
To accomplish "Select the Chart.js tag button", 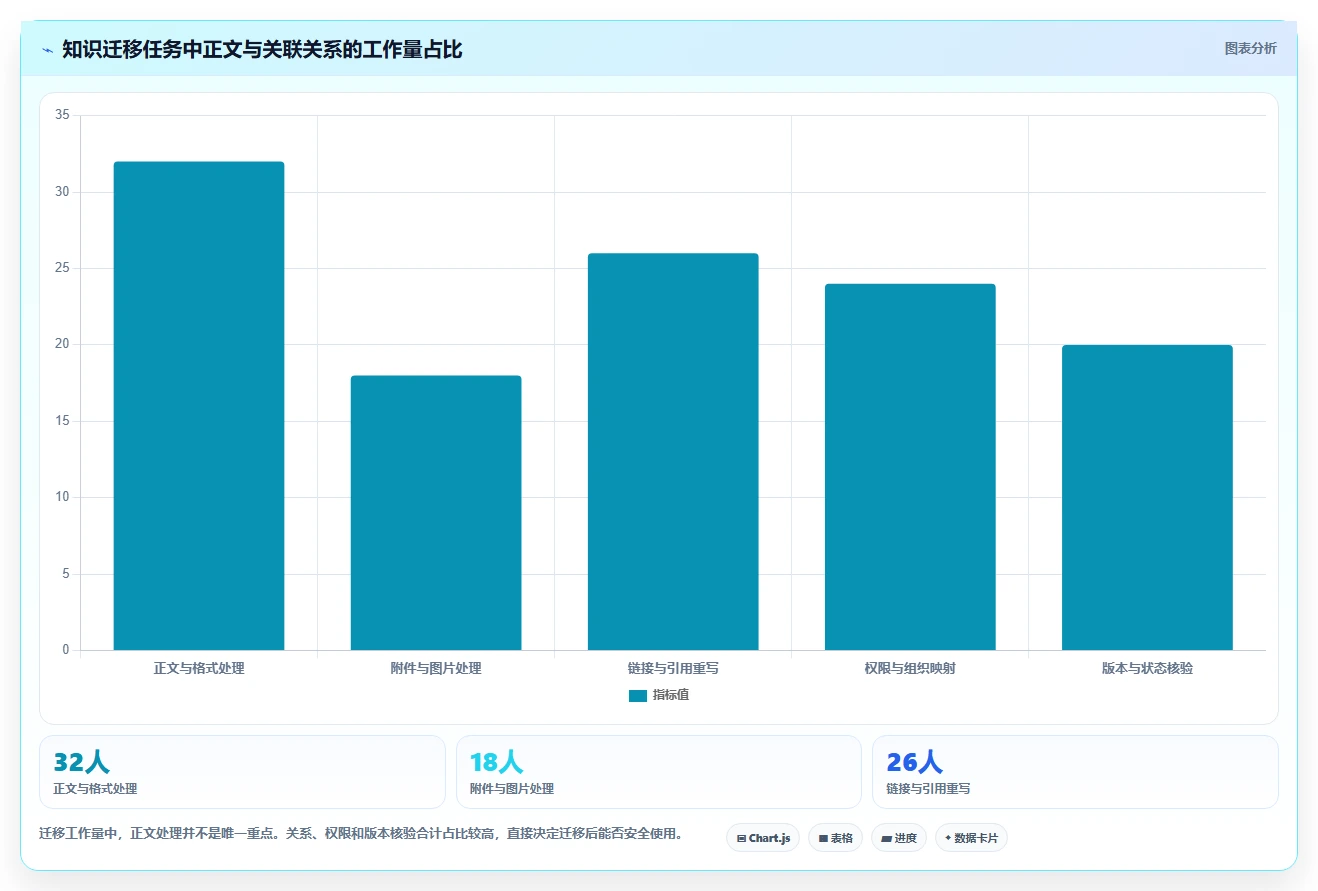I will click(763, 838).
